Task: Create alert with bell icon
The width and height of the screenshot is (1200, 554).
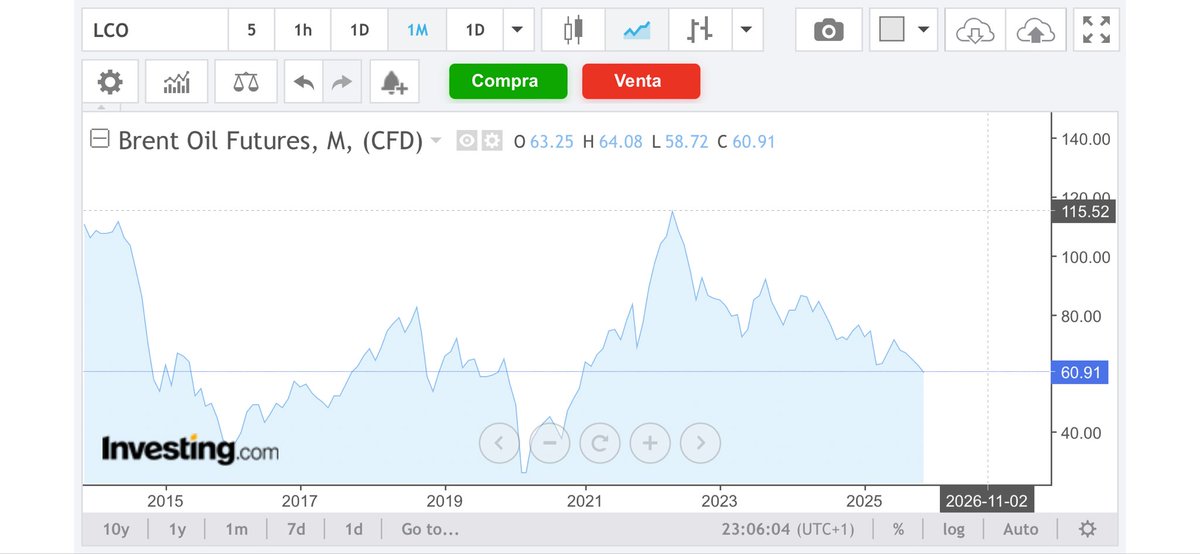Action: click(394, 82)
